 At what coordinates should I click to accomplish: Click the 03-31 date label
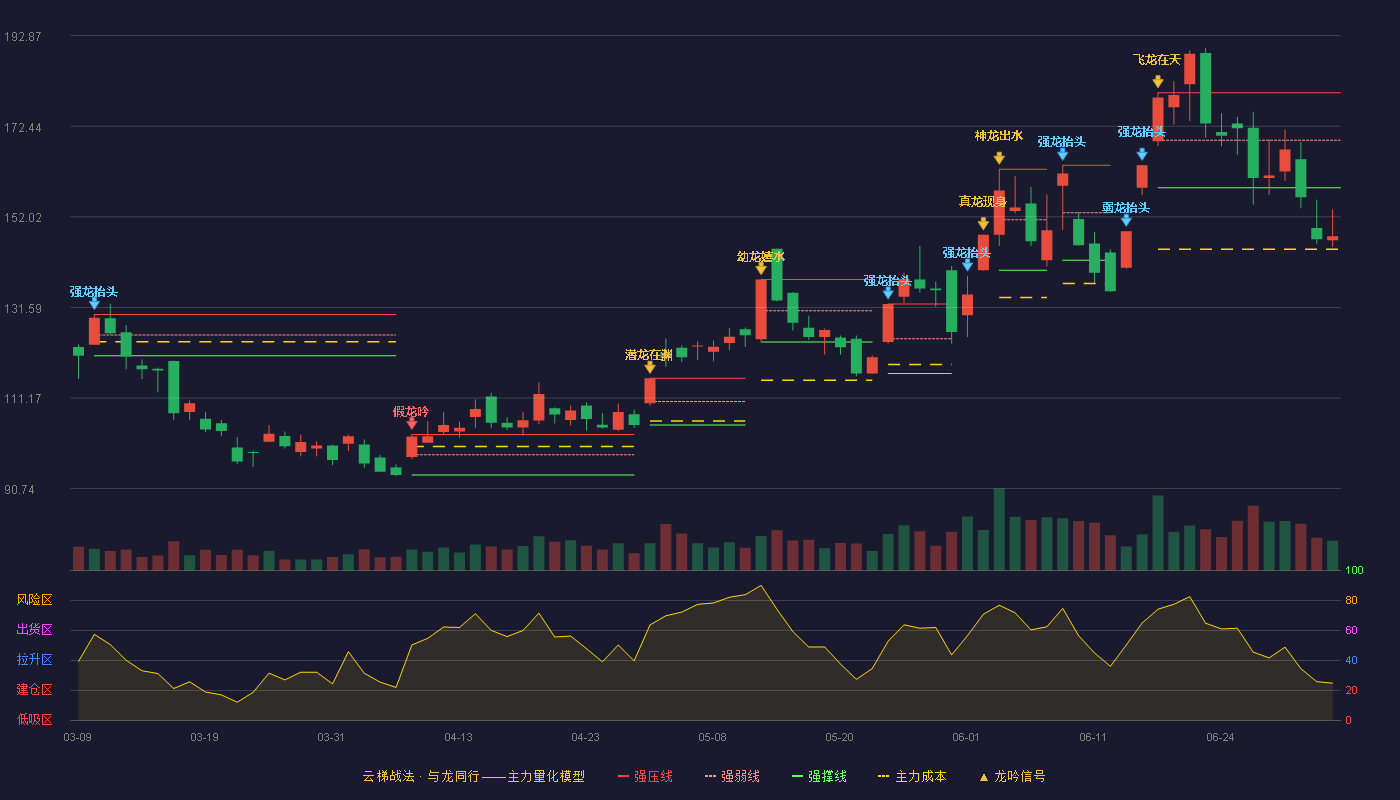(331, 737)
